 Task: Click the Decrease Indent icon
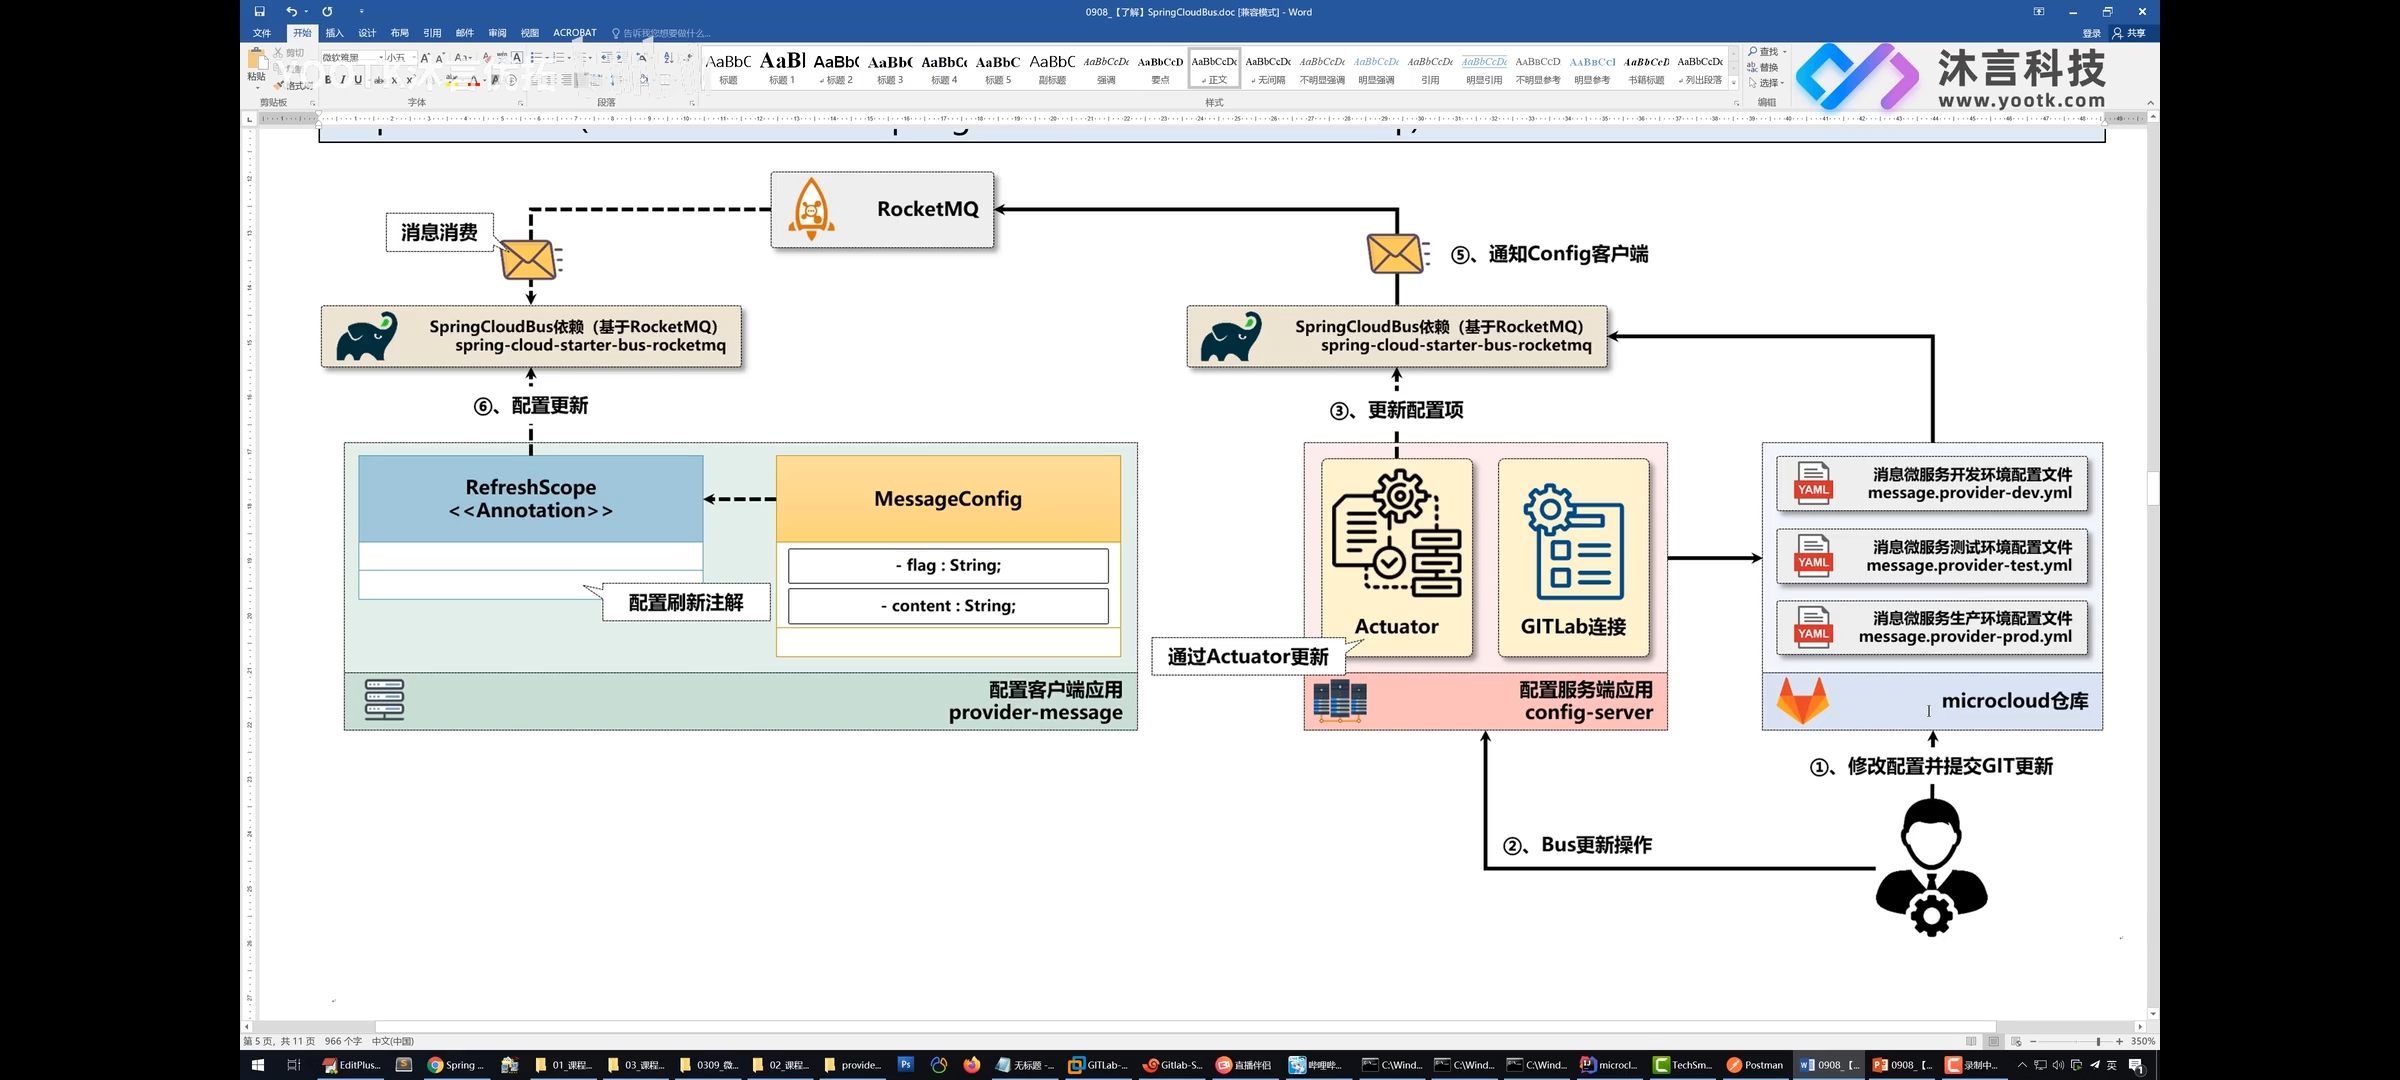click(606, 57)
